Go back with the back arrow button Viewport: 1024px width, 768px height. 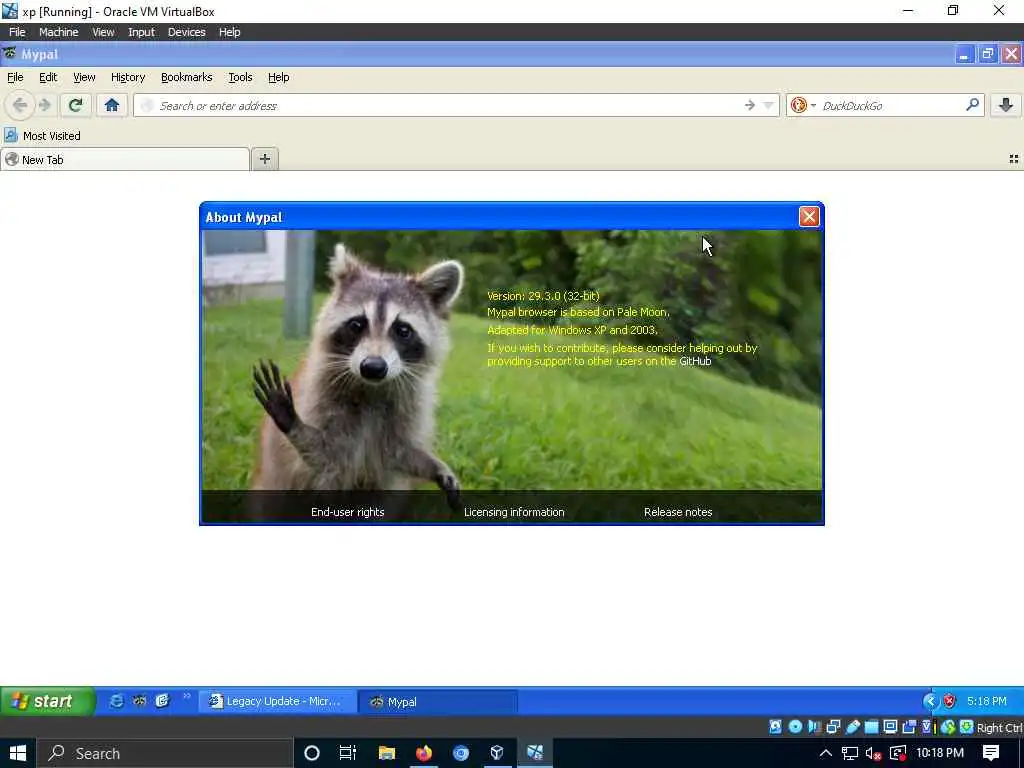(x=20, y=105)
